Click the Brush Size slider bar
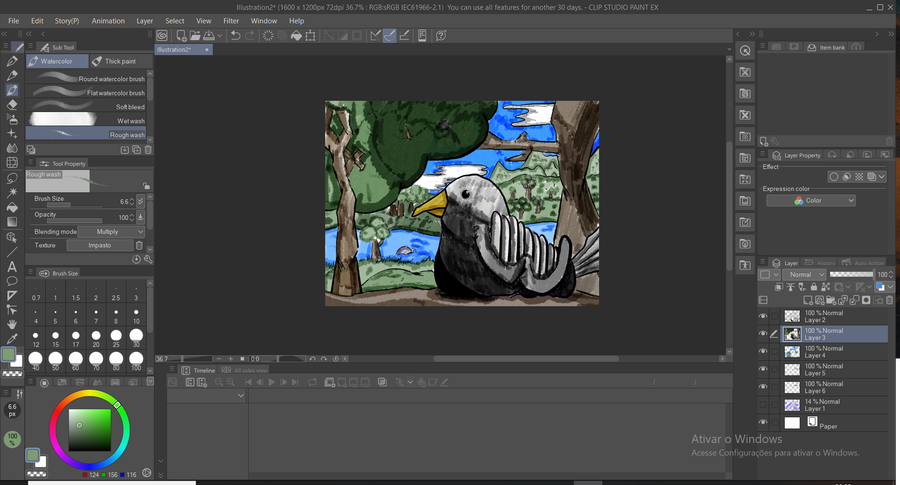 tap(75, 205)
